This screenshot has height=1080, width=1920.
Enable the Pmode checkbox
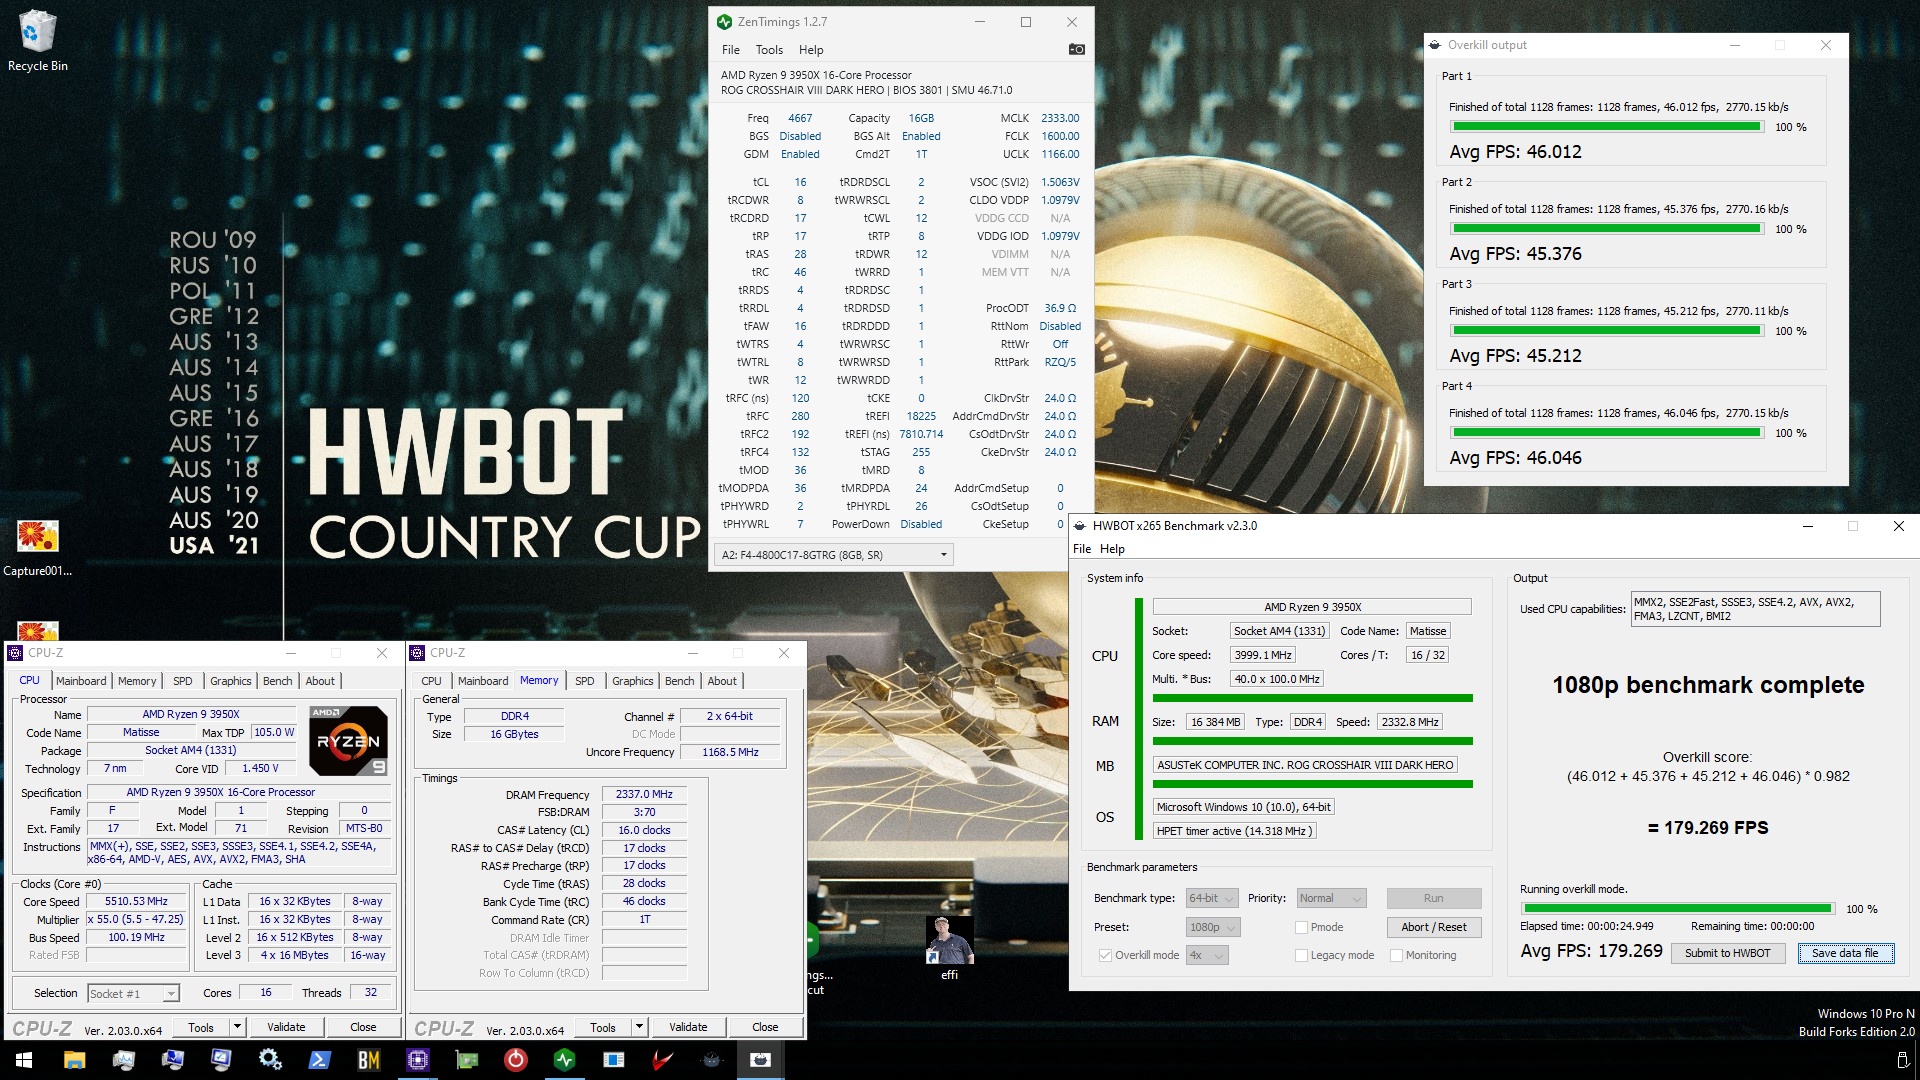[x=1301, y=927]
